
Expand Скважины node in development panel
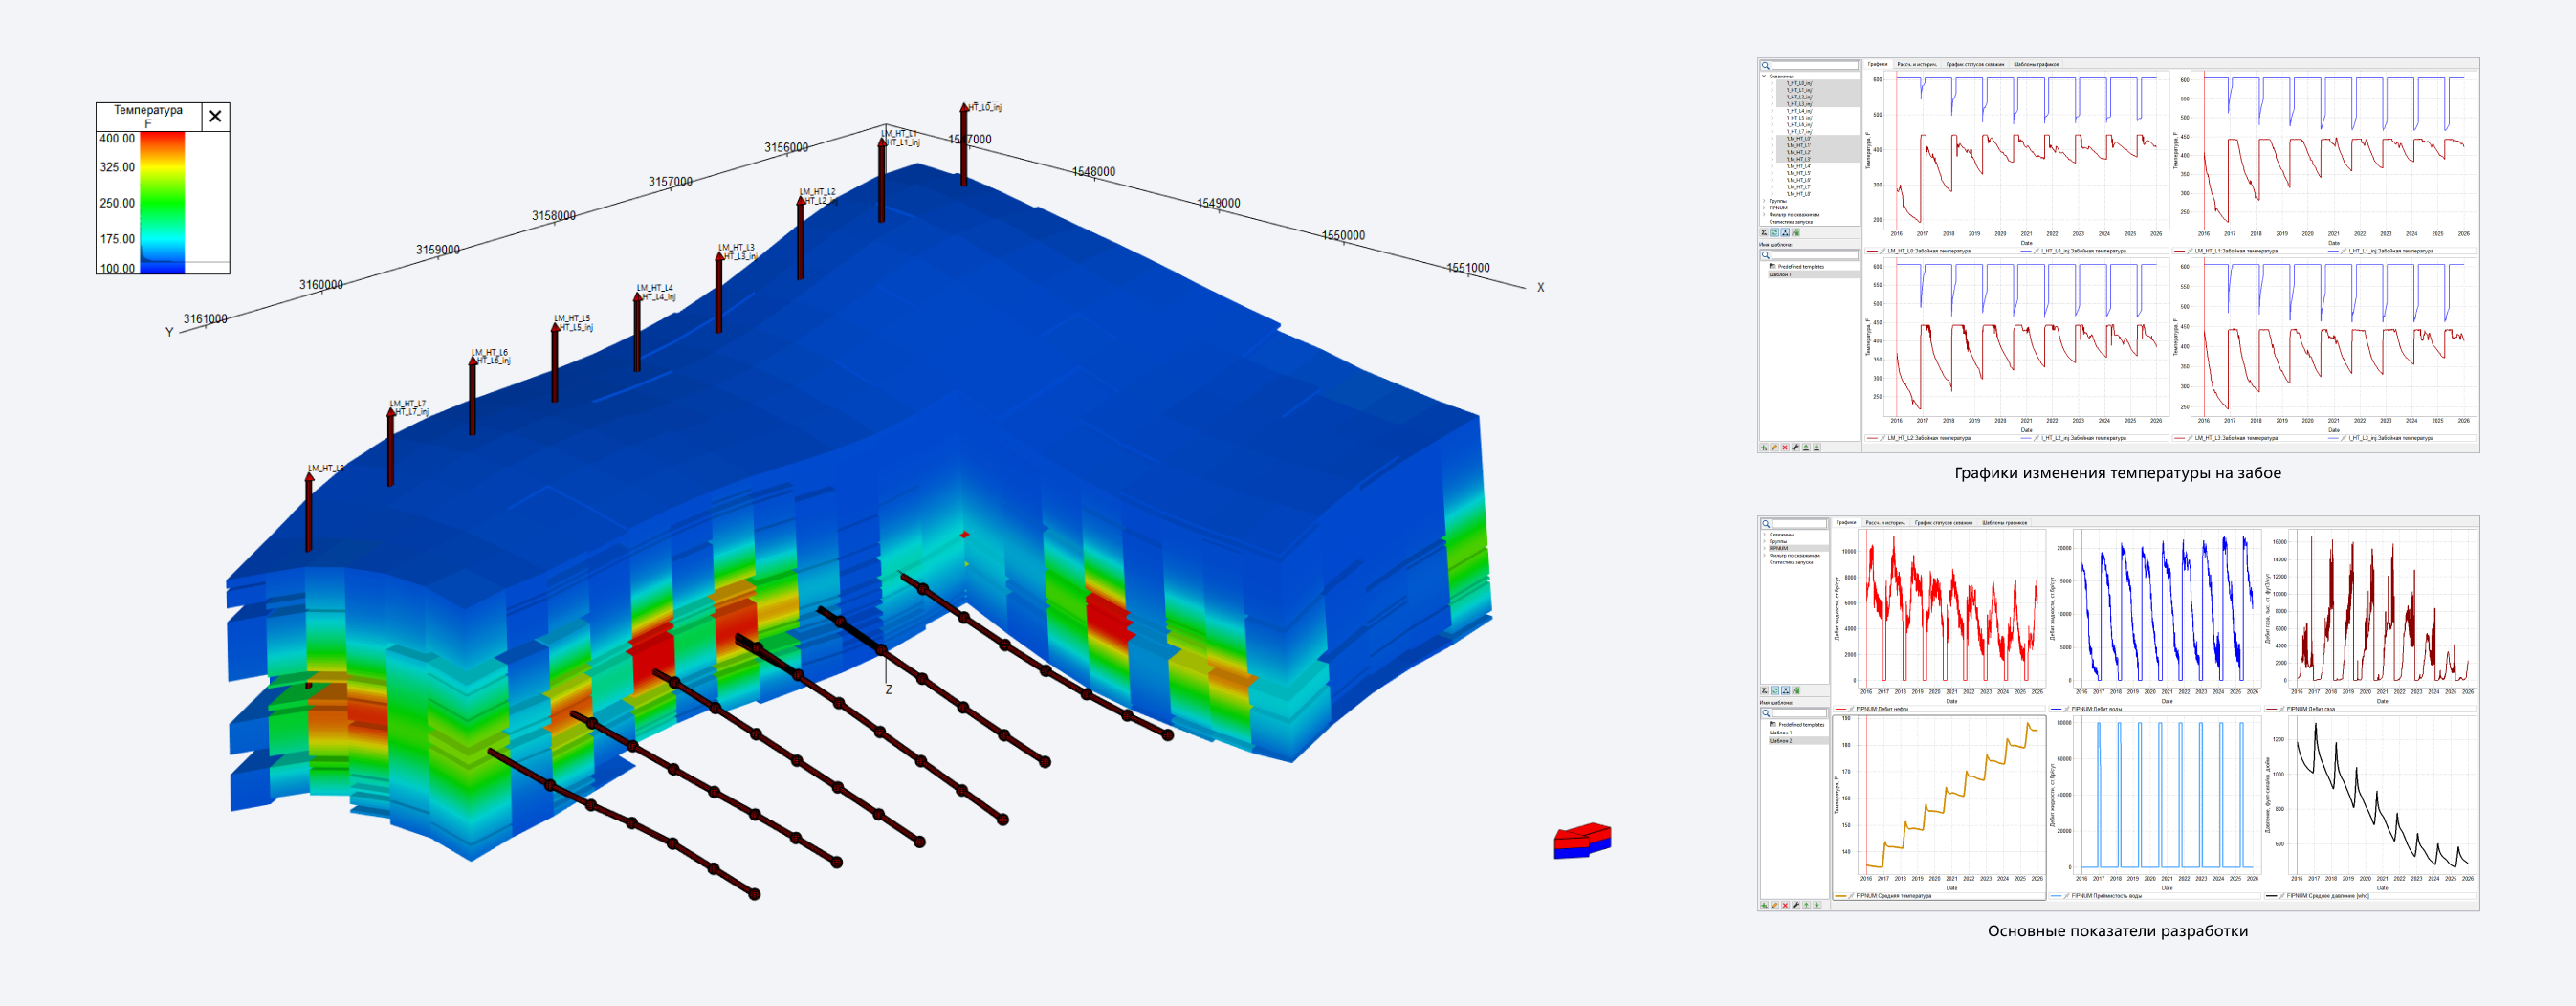click(1765, 535)
